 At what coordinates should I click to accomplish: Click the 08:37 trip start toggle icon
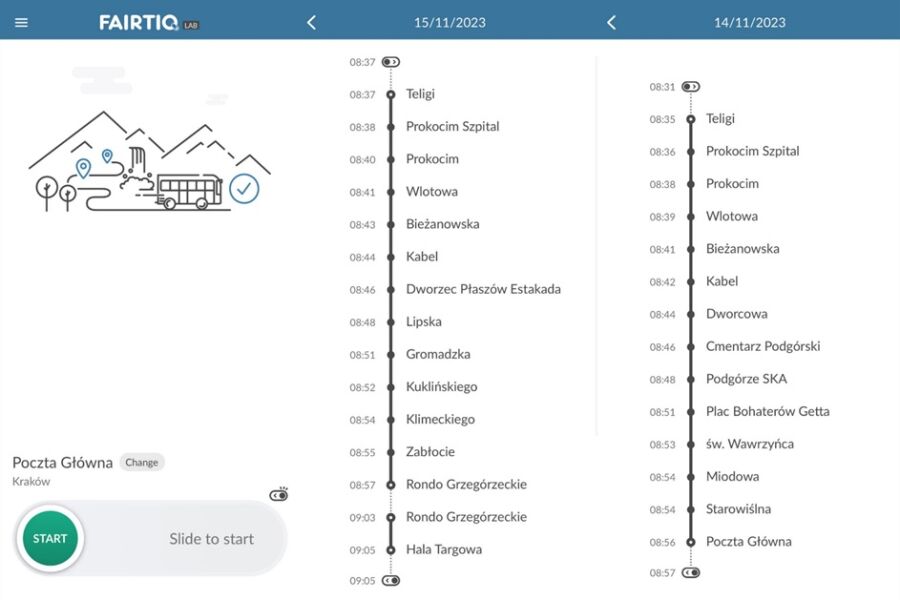[391, 62]
